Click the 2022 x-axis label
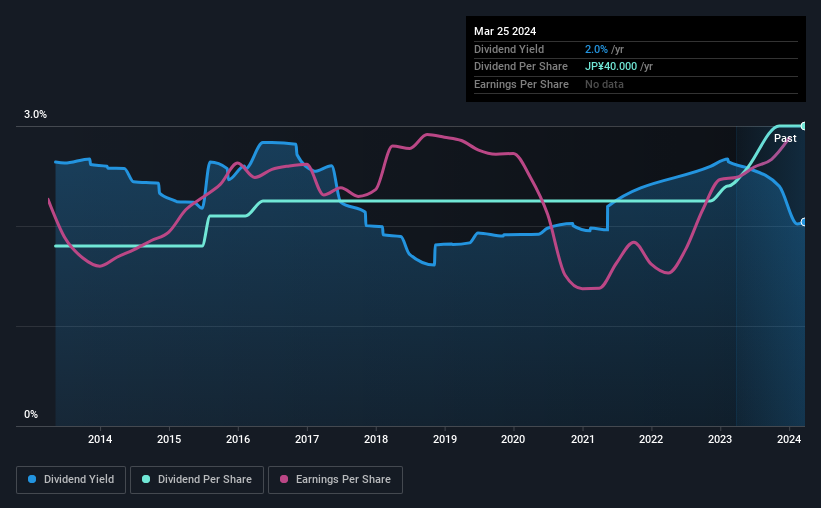The width and height of the screenshot is (821, 508). (651, 439)
